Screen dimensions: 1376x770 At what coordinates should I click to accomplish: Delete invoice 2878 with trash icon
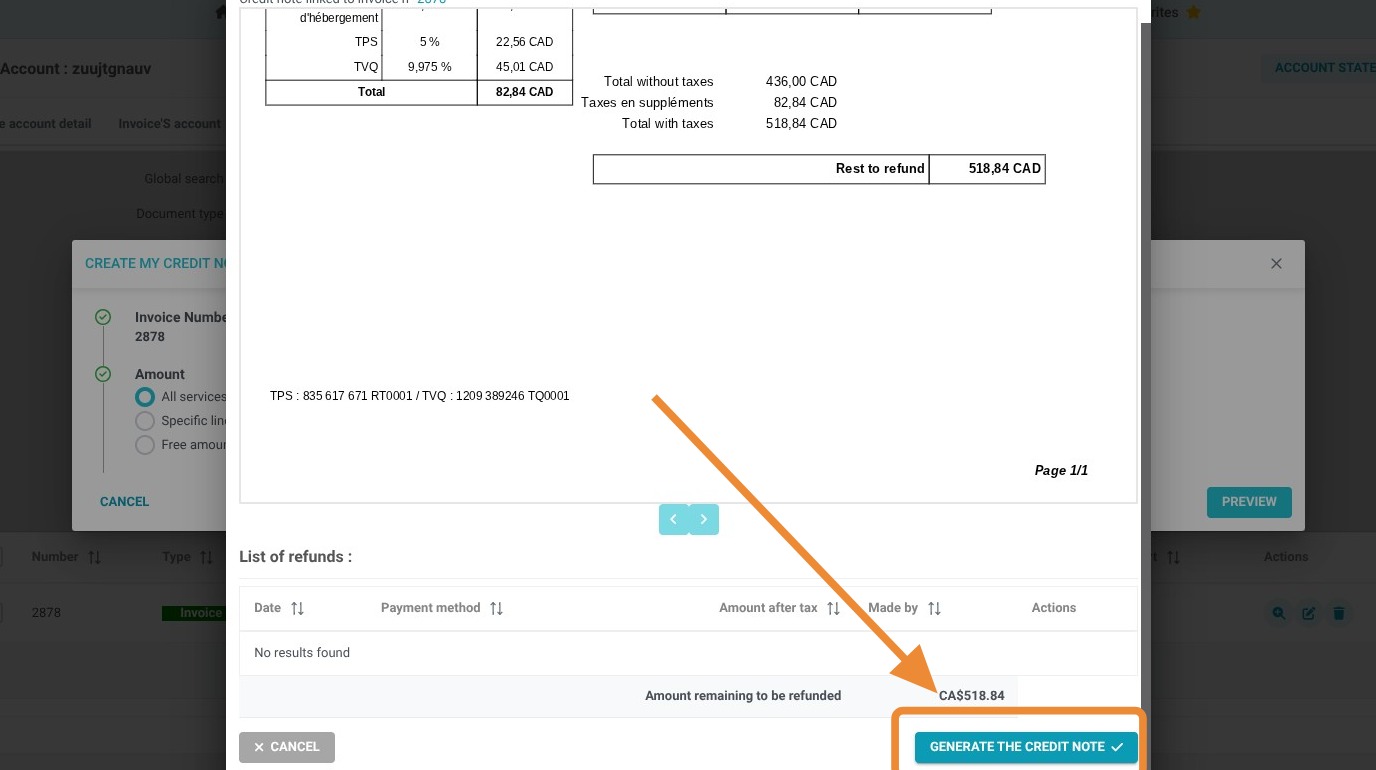pos(1340,613)
